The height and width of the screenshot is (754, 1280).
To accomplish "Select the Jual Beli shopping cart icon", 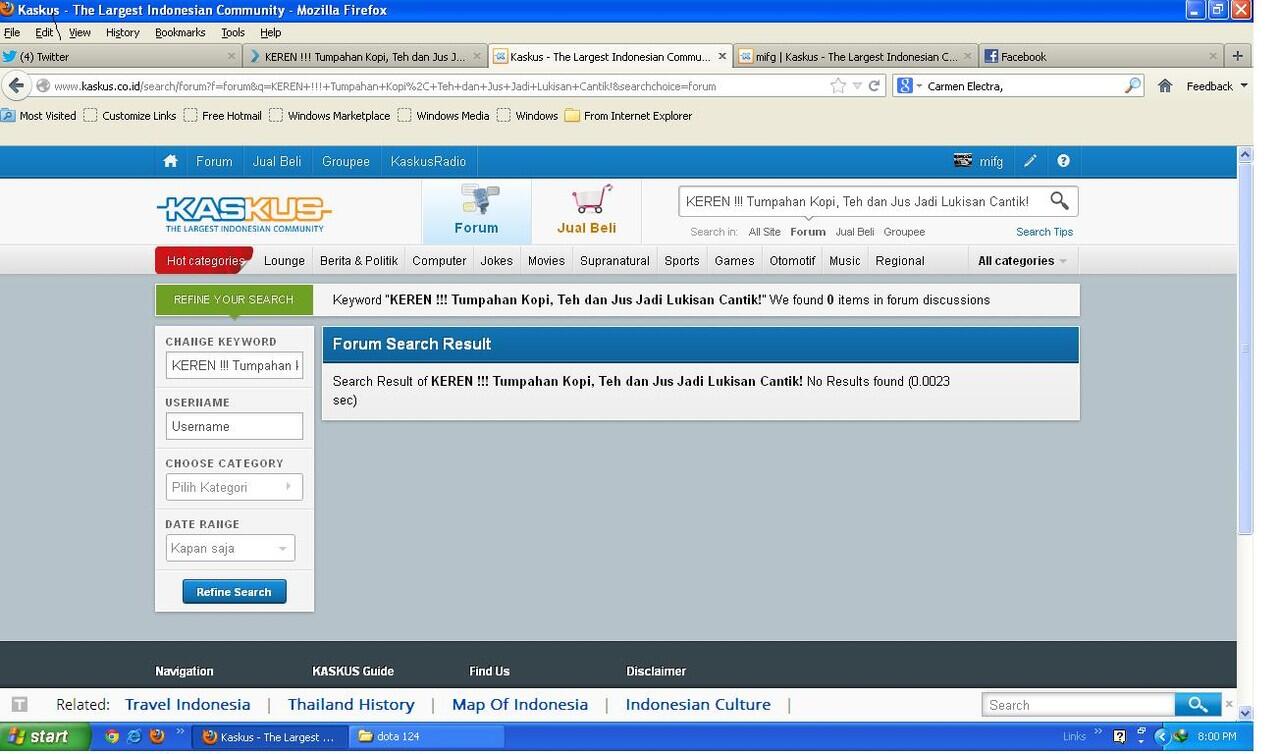I will (591, 198).
